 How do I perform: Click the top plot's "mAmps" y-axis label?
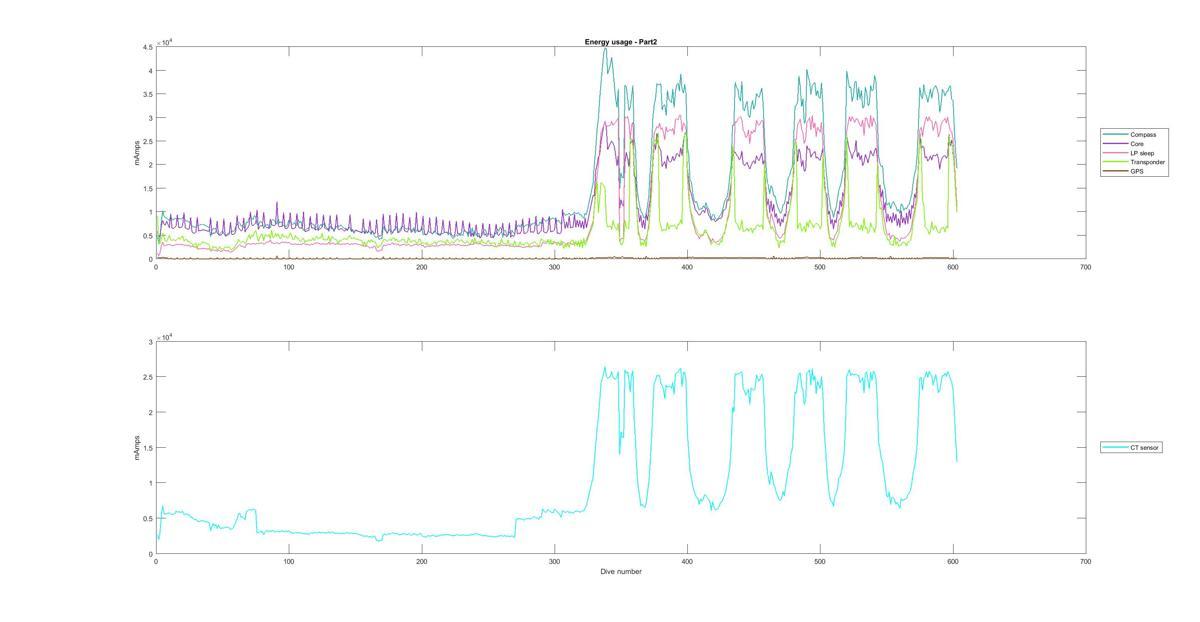tap(137, 153)
